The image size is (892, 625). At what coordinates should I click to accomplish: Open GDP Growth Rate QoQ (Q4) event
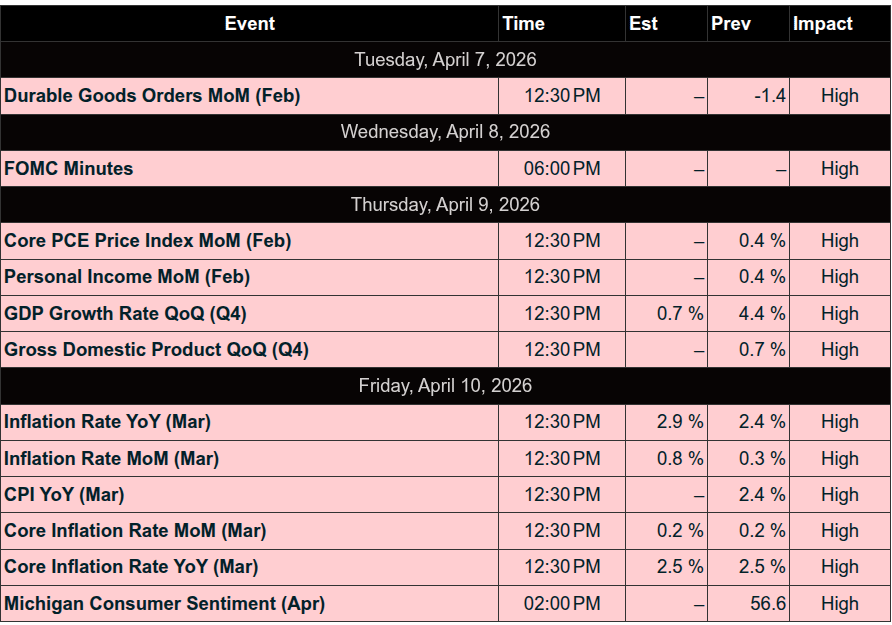click(x=125, y=314)
